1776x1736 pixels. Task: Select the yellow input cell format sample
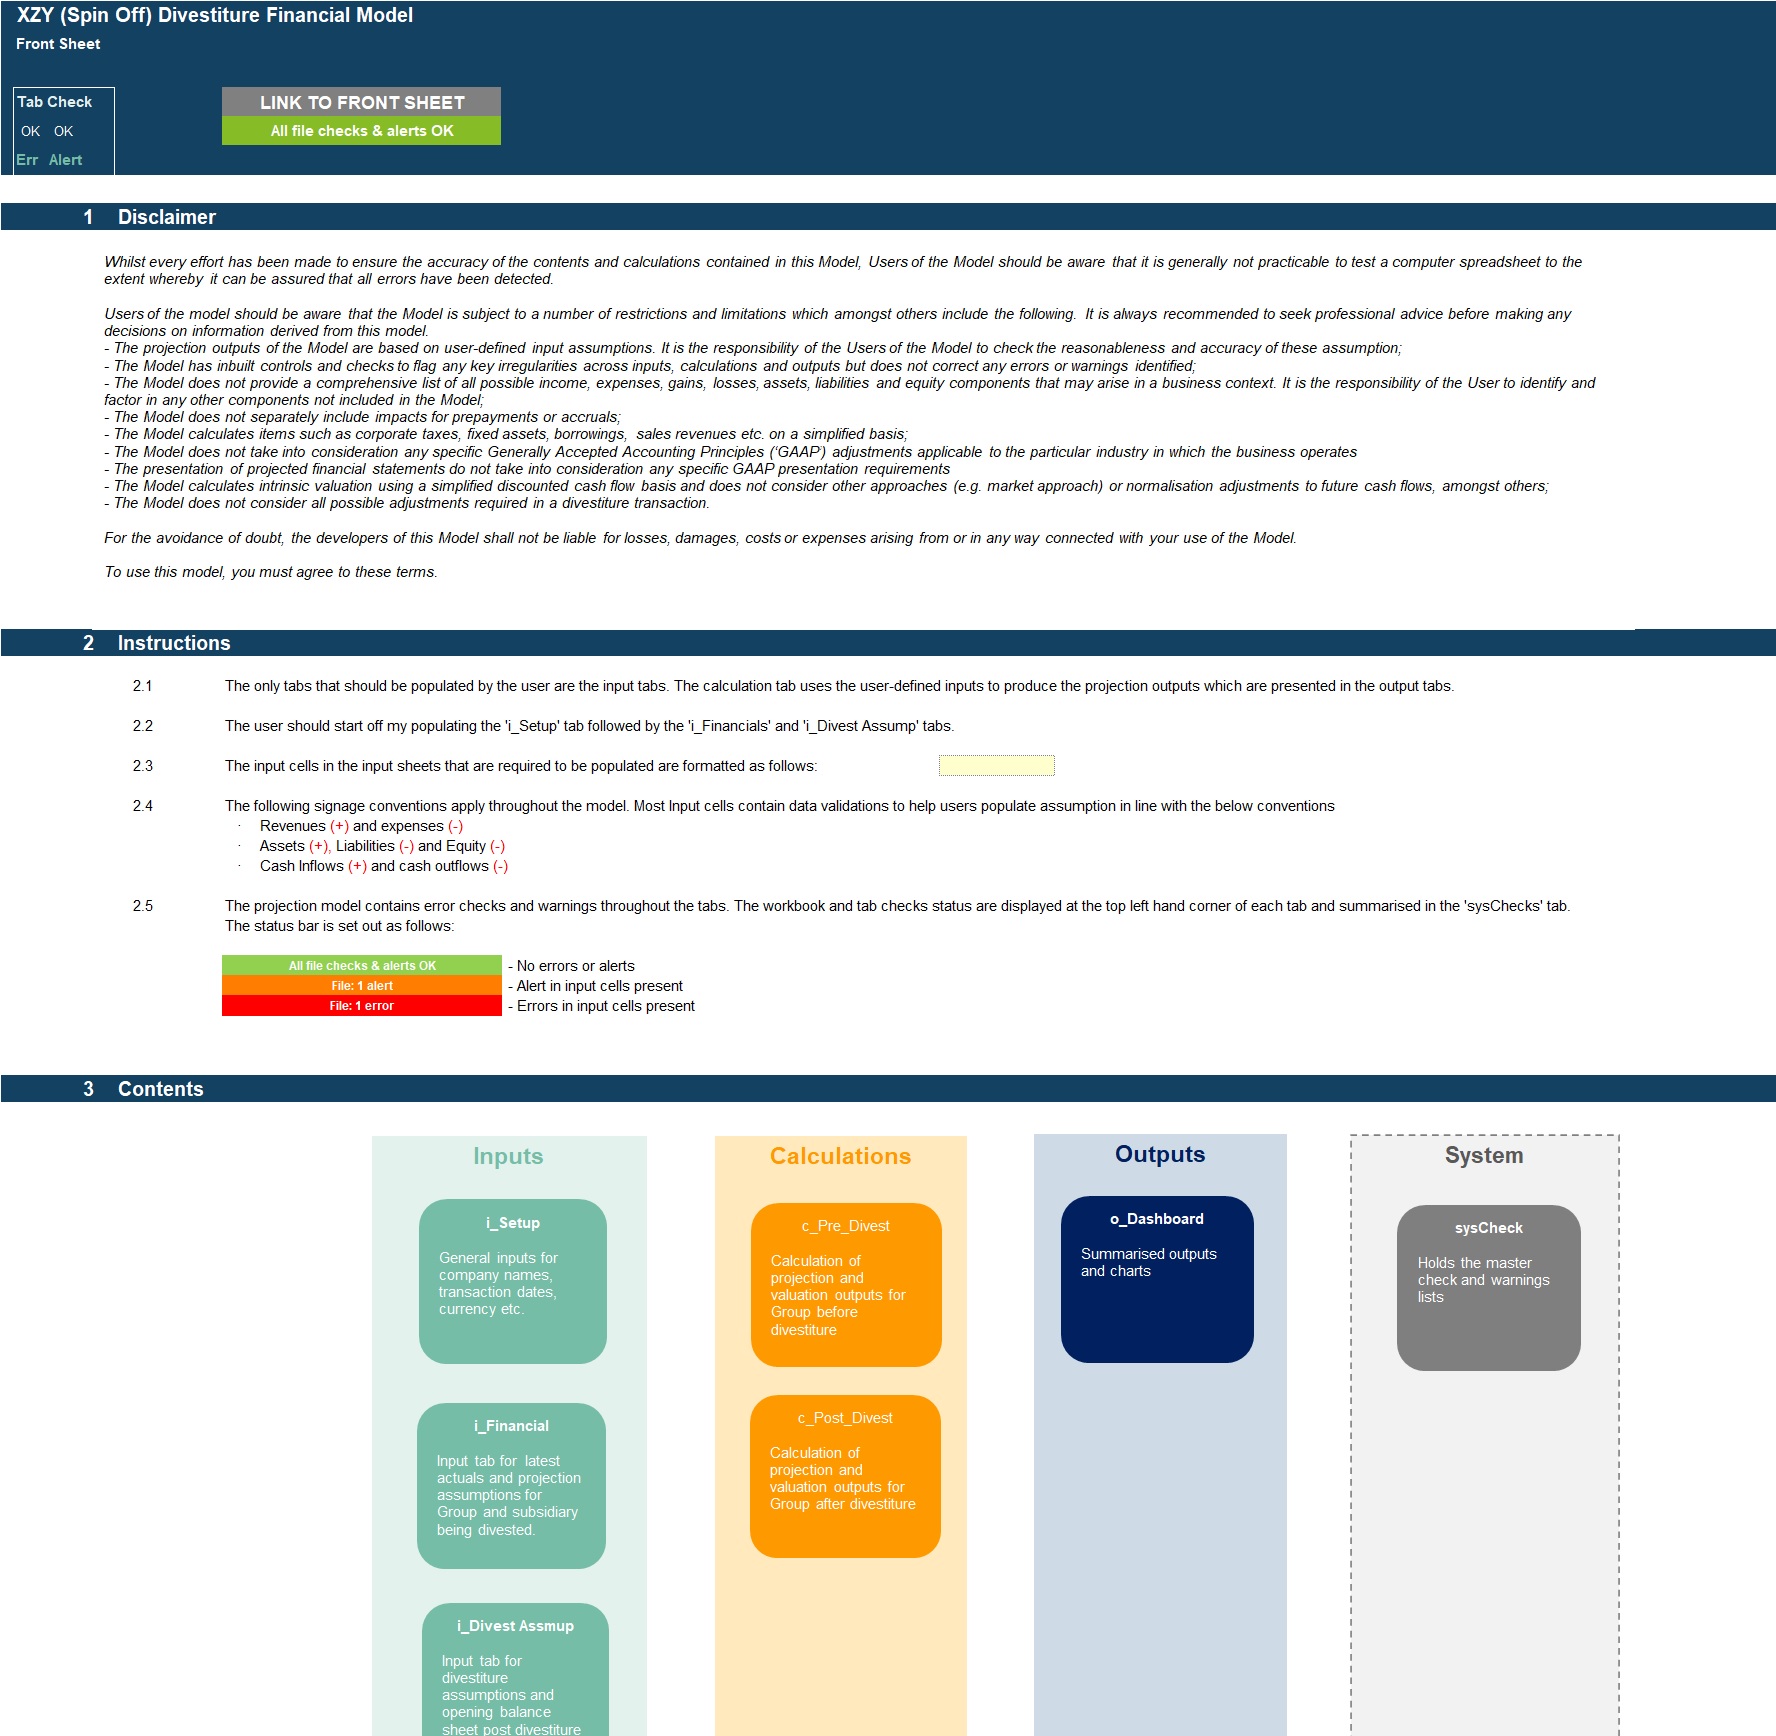pyautogui.click(x=997, y=766)
